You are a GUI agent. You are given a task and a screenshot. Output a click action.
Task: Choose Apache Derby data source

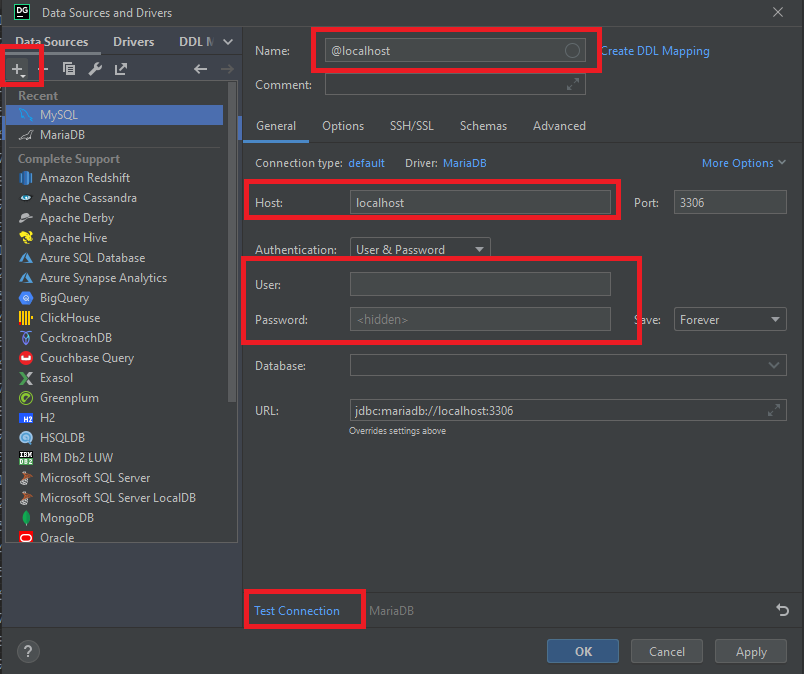point(115,218)
